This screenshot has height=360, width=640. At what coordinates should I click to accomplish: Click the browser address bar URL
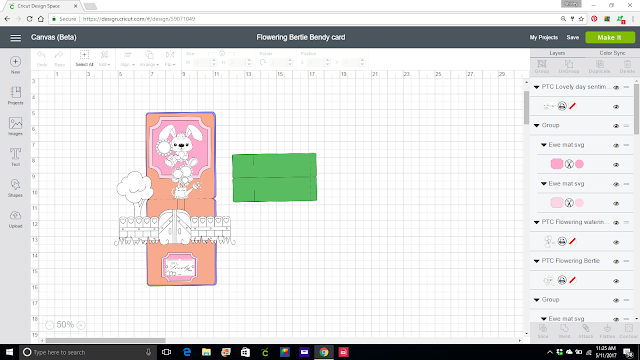tap(139, 19)
